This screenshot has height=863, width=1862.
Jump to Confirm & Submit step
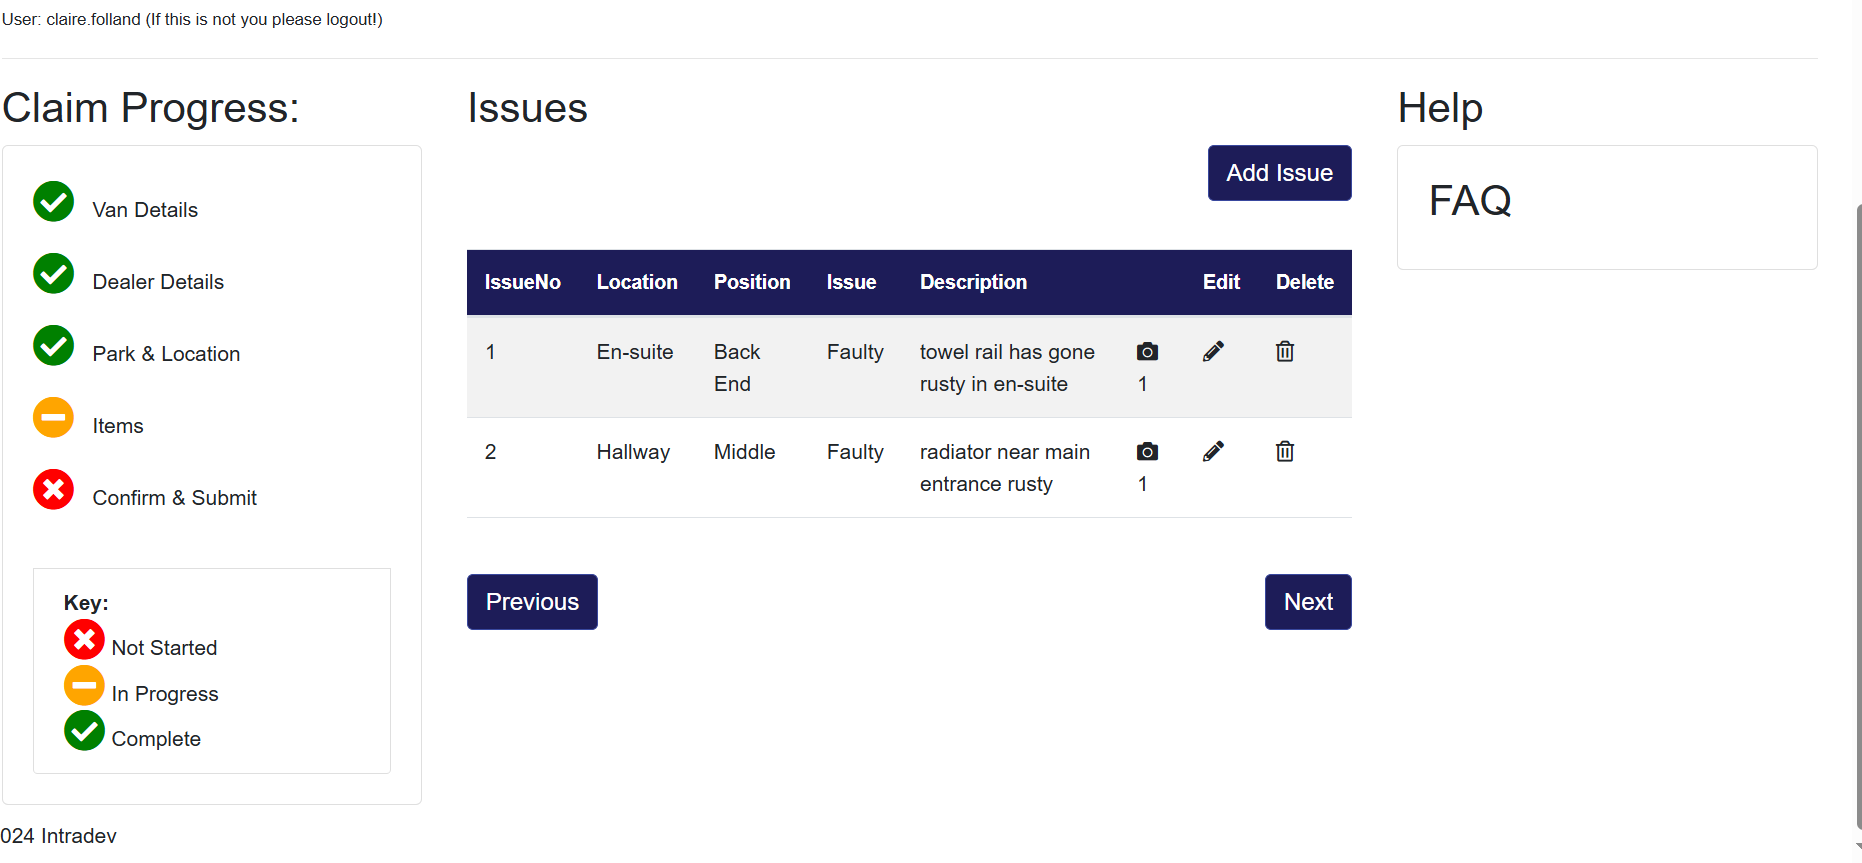click(x=174, y=498)
